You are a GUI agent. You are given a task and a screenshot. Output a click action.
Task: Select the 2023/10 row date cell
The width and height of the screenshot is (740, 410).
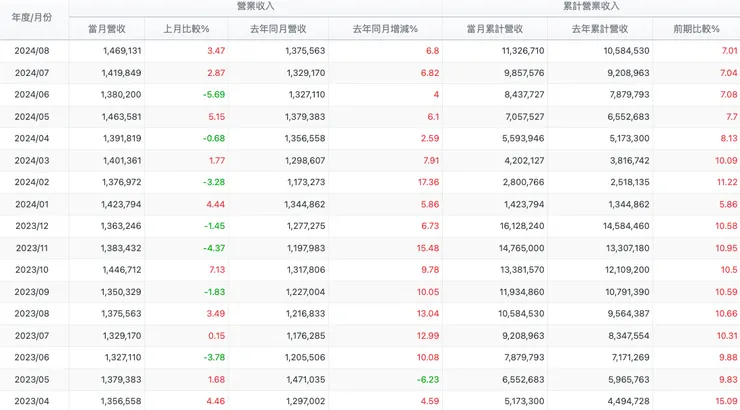pos(32,270)
